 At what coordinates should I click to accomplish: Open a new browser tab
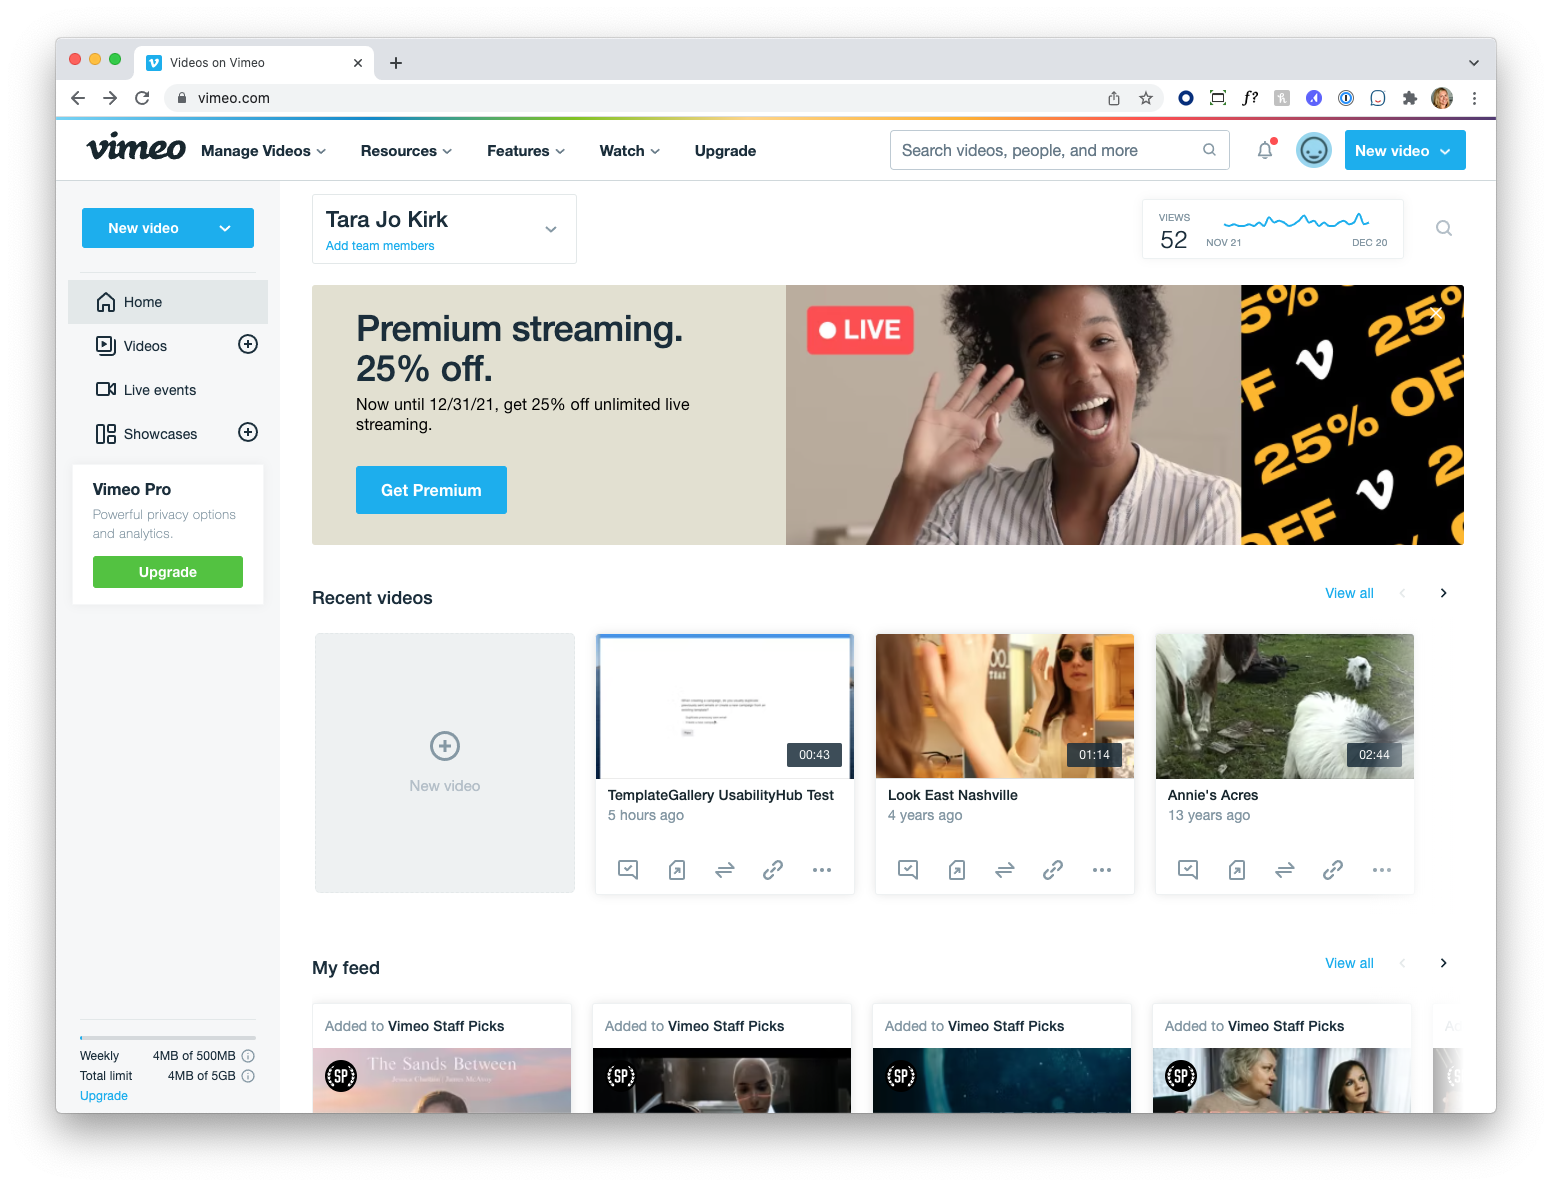pos(396,63)
